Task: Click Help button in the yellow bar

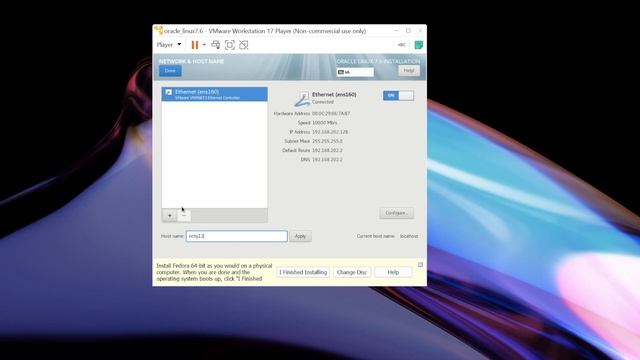Action: coord(393,272)
